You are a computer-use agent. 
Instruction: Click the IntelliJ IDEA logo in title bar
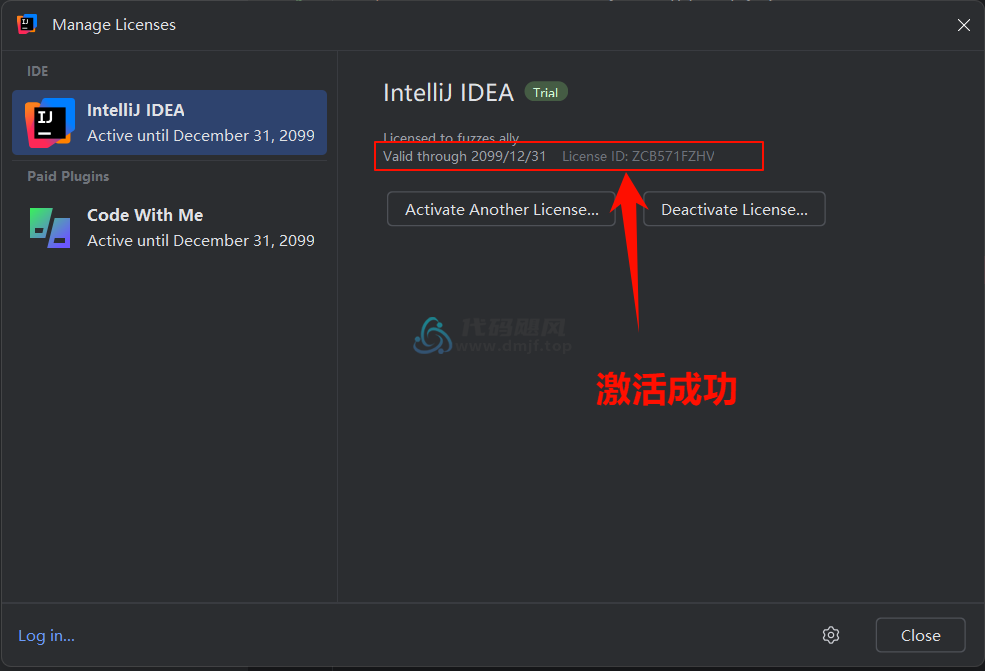click(x=26, y=25)
